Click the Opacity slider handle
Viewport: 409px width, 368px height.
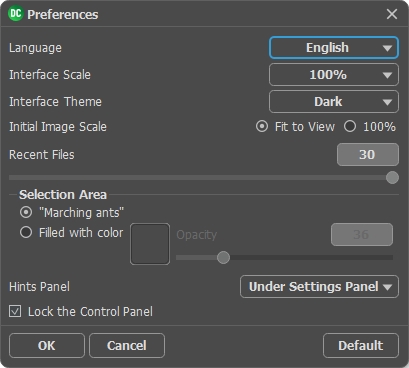tap(223, 257)
